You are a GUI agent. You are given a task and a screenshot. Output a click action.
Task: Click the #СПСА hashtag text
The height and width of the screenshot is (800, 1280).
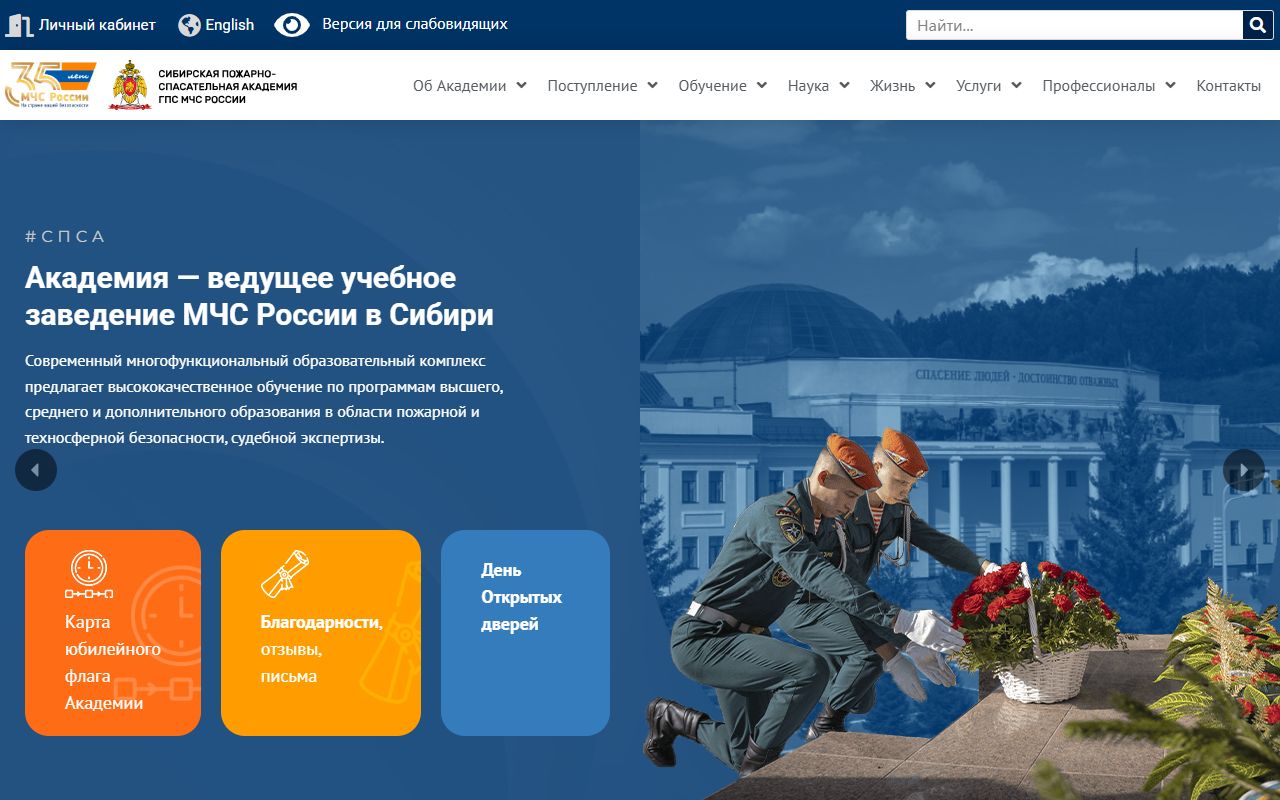pos(65,237)
